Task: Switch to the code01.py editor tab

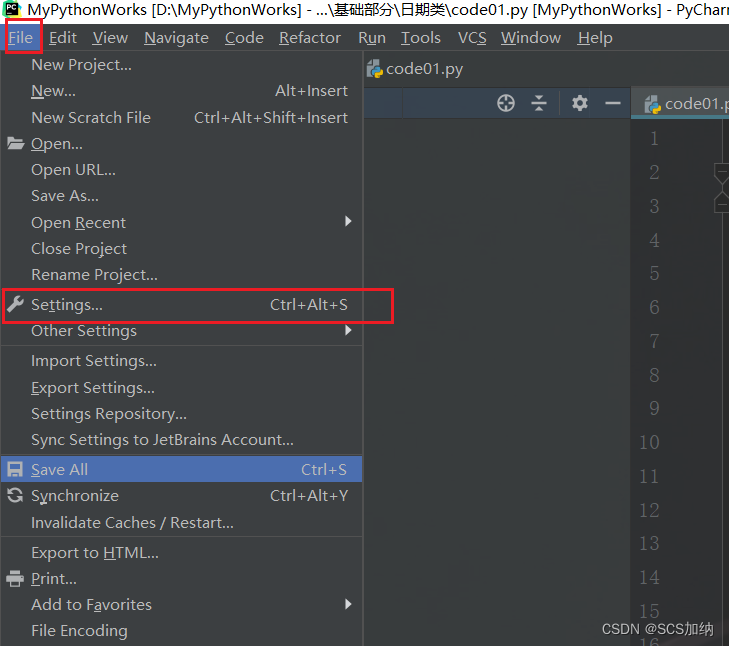Action: [680, 104]
